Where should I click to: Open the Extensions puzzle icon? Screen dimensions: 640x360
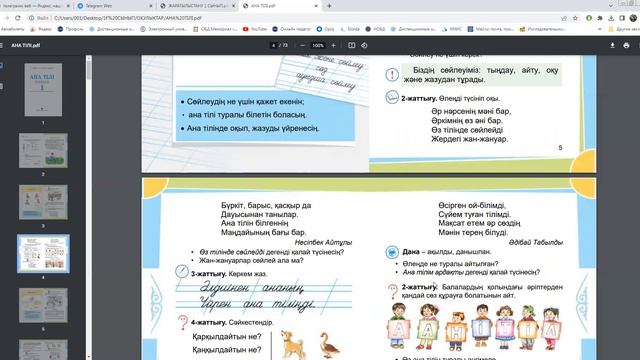tap(600, 18)
